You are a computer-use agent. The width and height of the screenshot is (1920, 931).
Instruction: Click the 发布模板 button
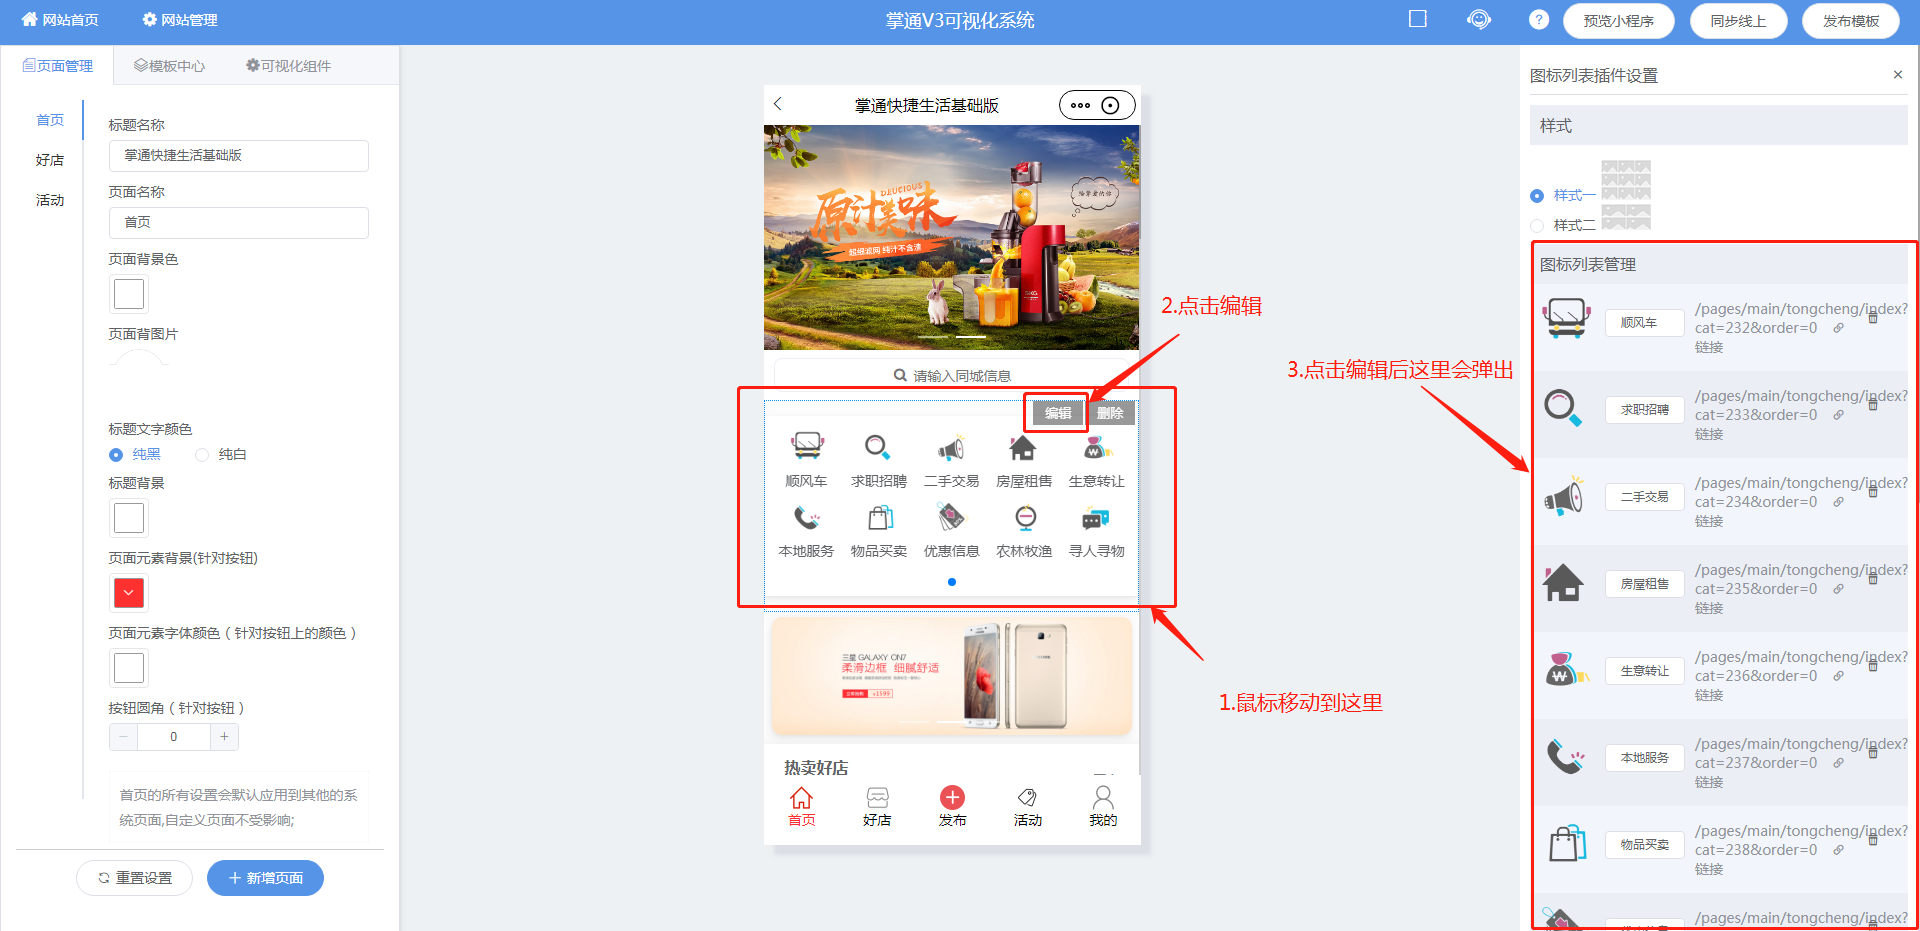(x=1850, y=21)
